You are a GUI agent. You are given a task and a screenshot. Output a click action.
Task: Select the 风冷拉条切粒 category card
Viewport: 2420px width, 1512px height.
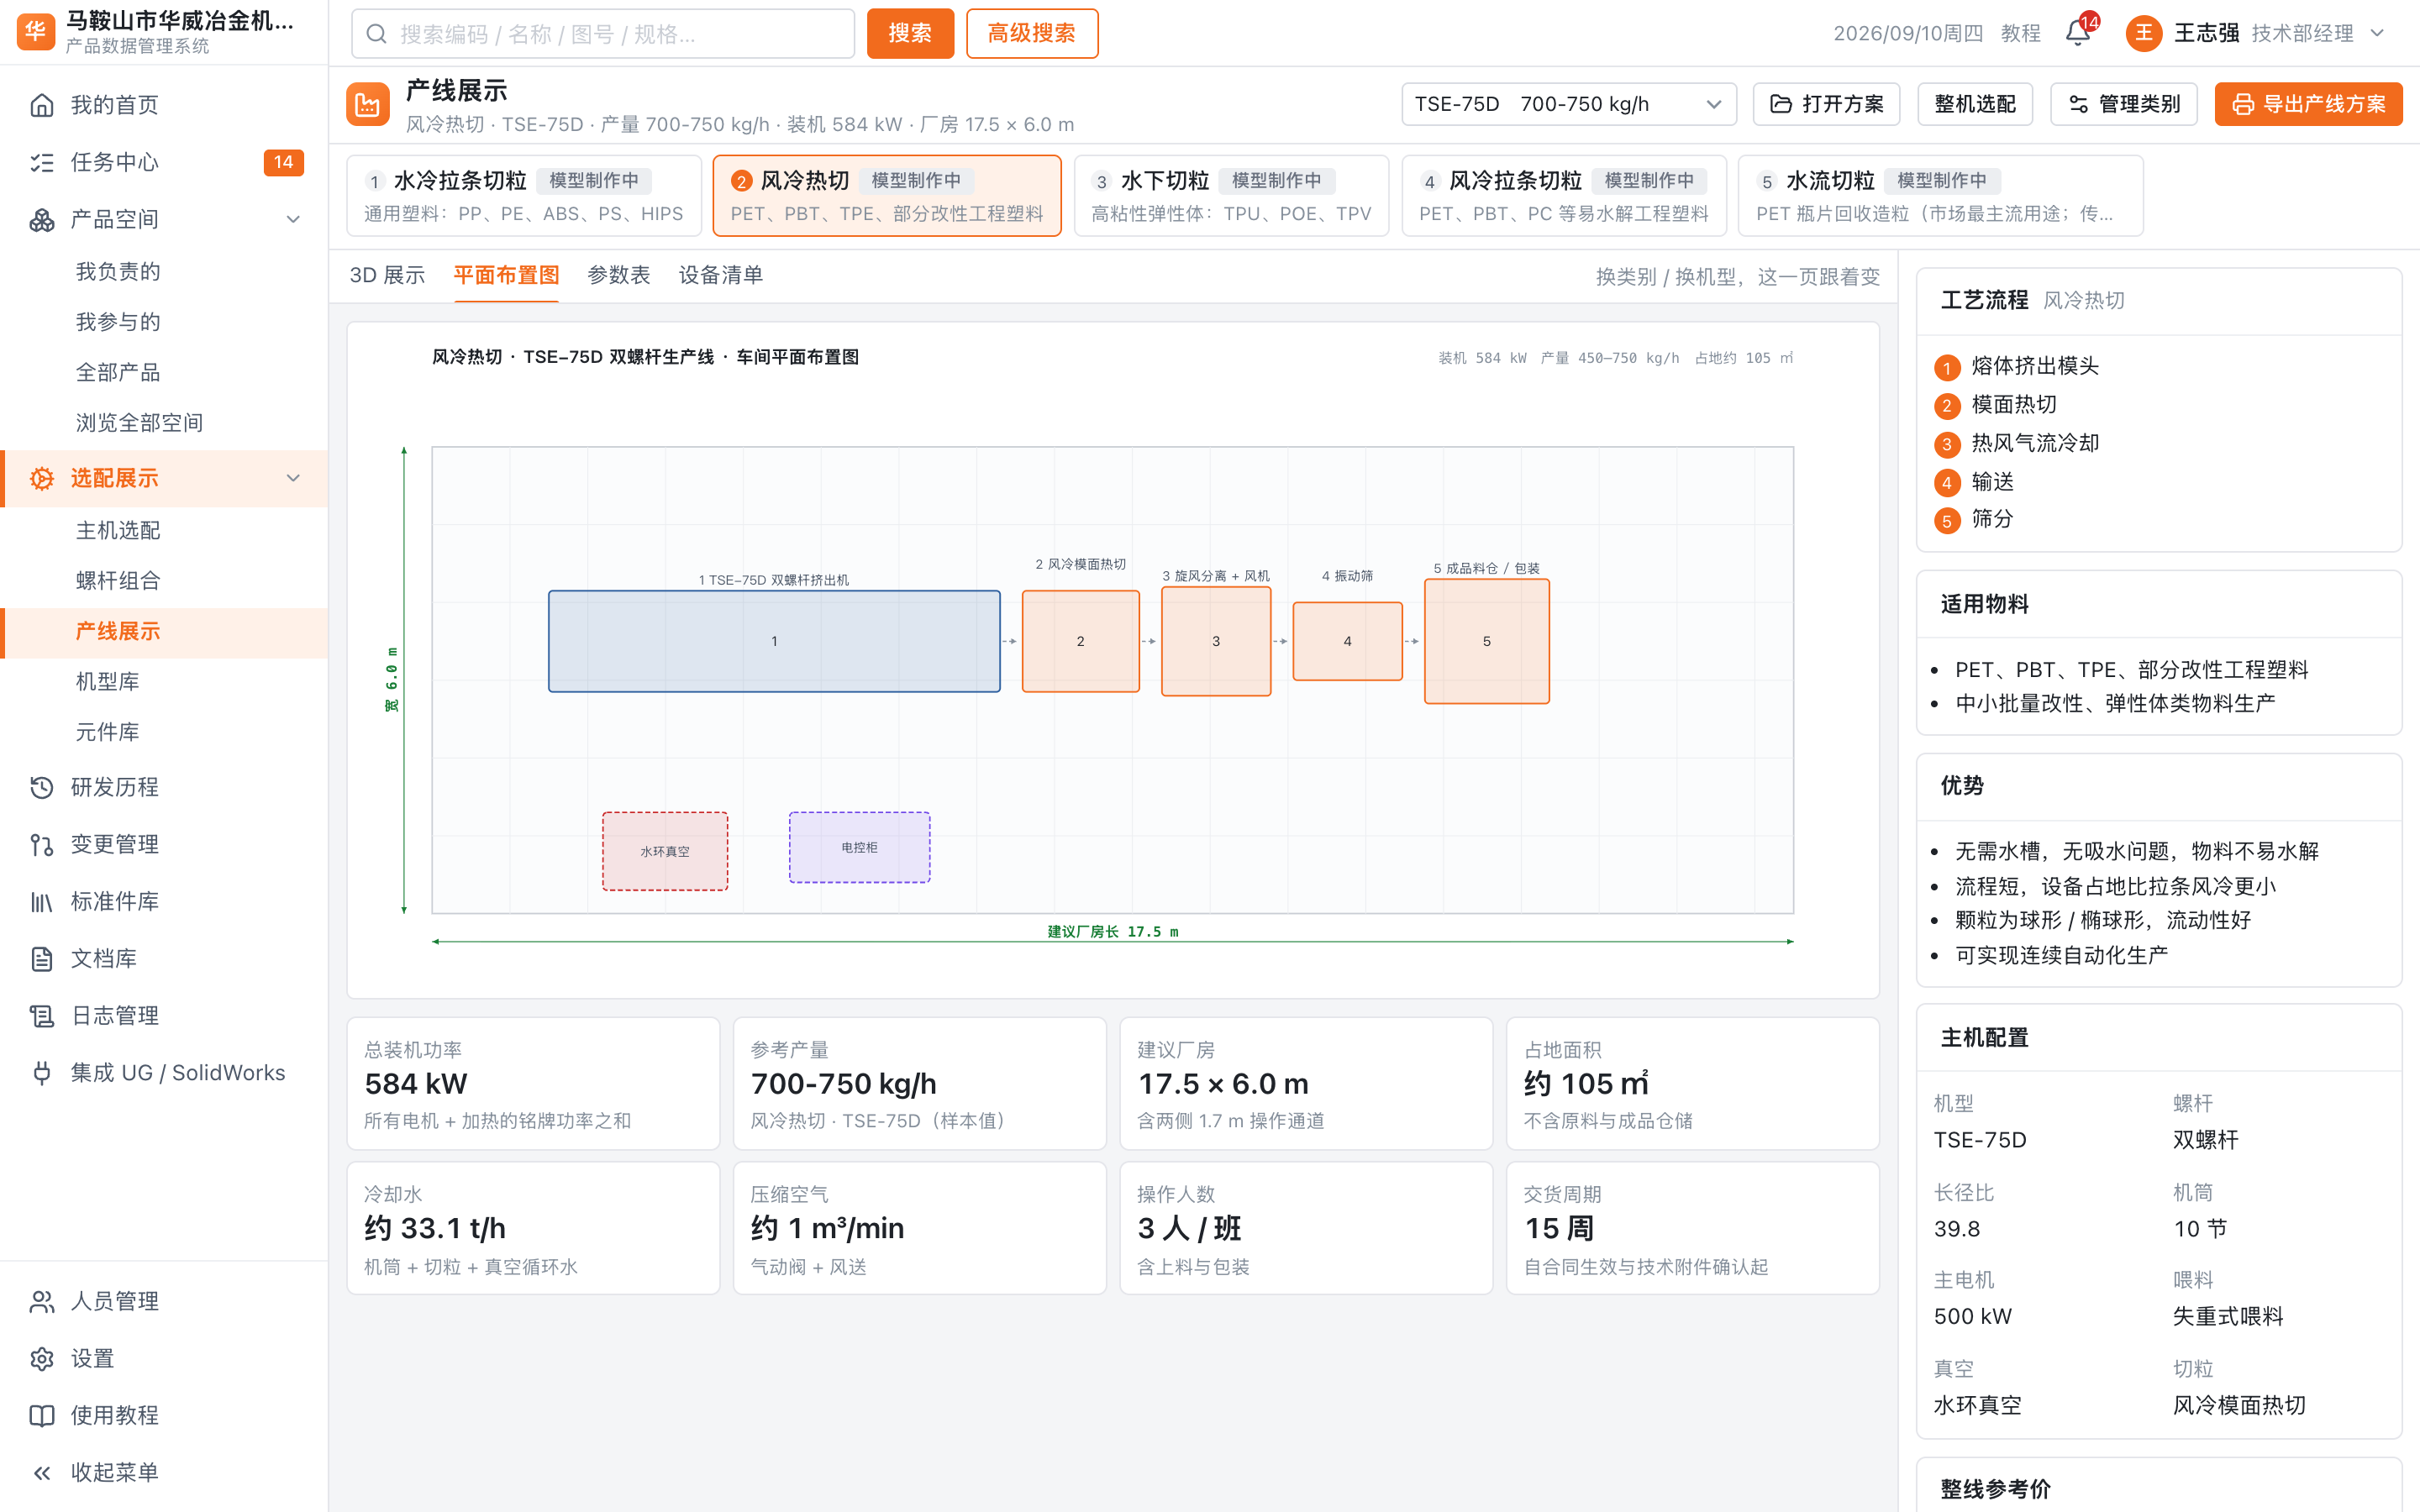pos(1563,195)
